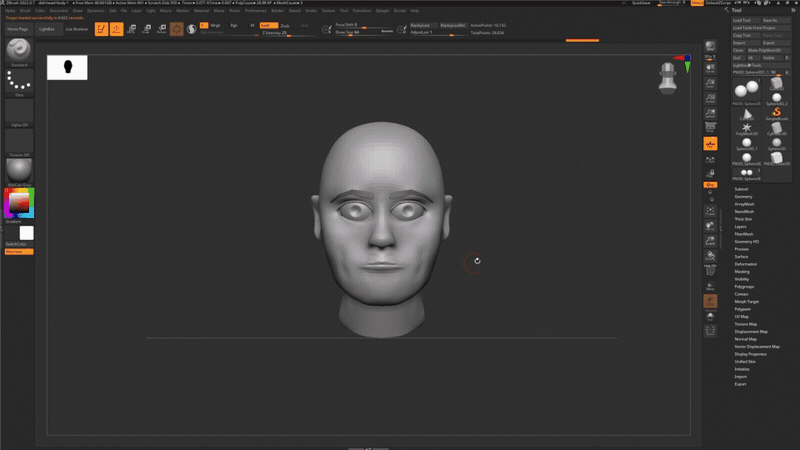Viewport: 800px width, 450px height.
Task: Toggle the Floor grid button
Action: click(710, 144)
